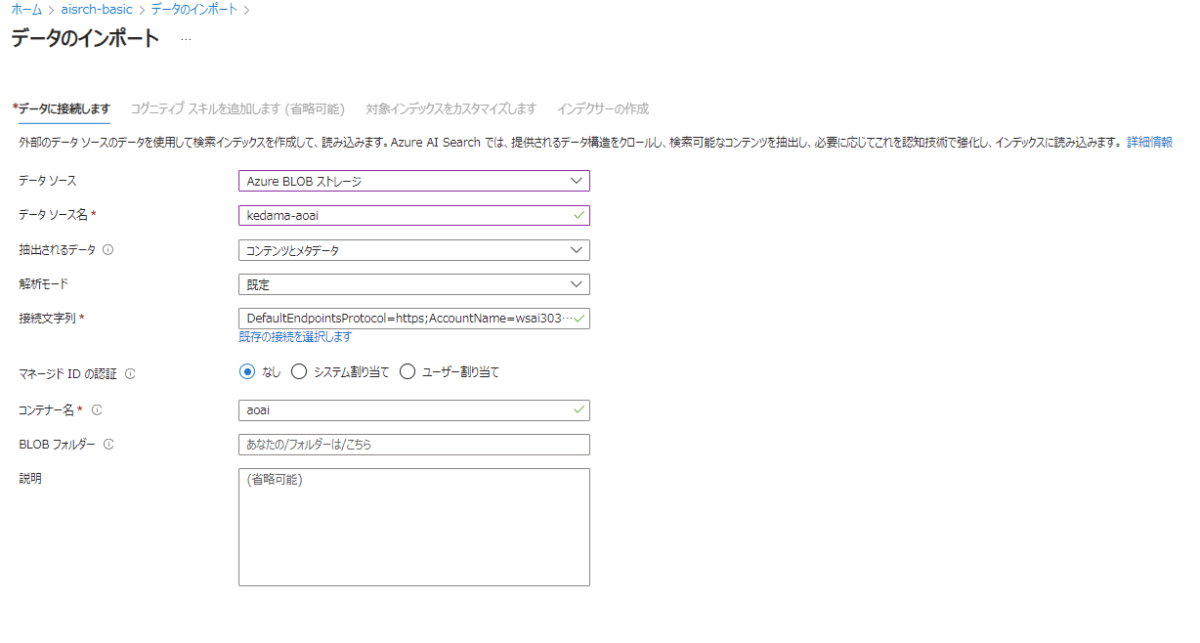Click the データ ソース名 field with kedama-aoai

[414, 215]
